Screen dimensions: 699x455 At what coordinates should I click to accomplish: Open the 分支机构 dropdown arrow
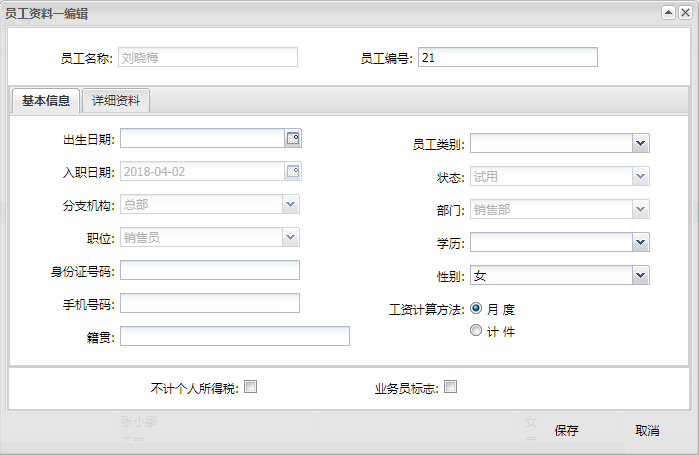coord(290,204)
